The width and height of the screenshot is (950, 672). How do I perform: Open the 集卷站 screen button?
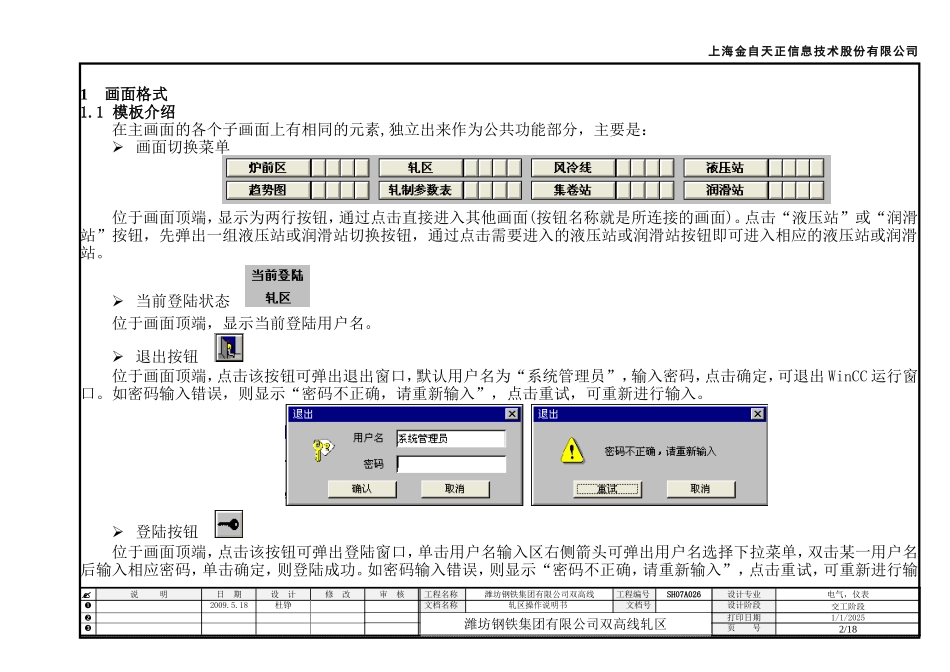coord(573,190)
